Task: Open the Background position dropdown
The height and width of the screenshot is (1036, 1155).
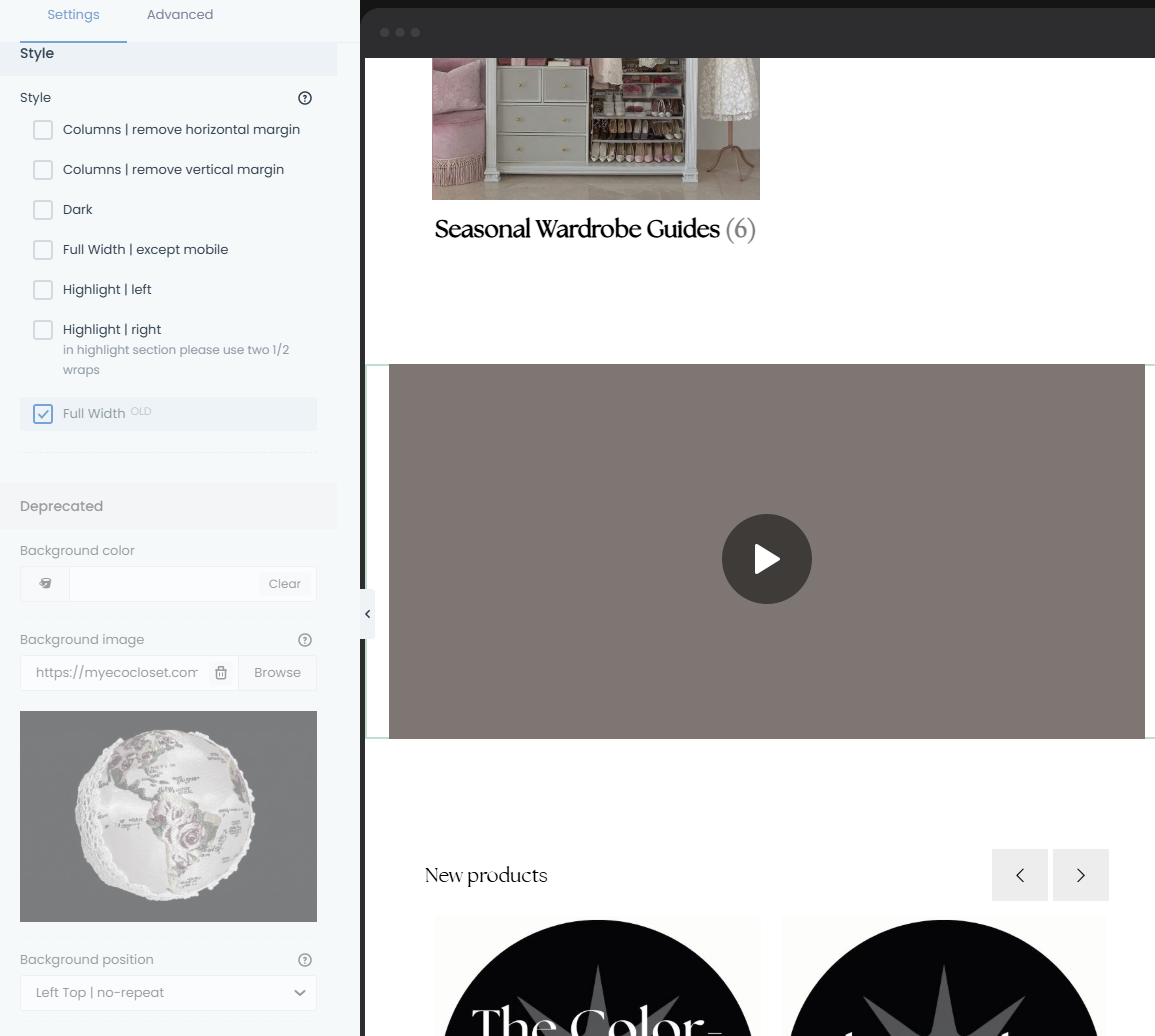Action: (x=168, y=993)
